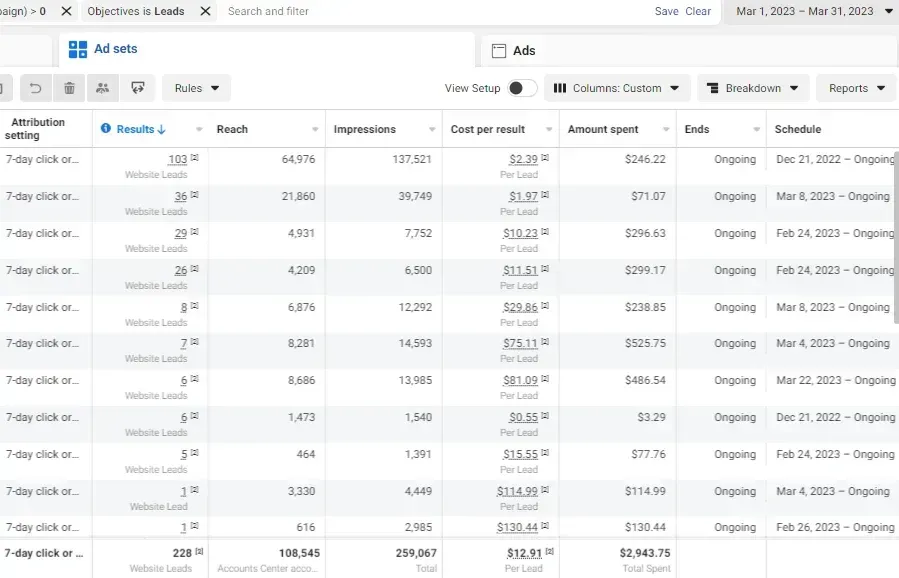Click footnote icon beside $2.39 cost
899x578 pixels.
pos(545,157)
